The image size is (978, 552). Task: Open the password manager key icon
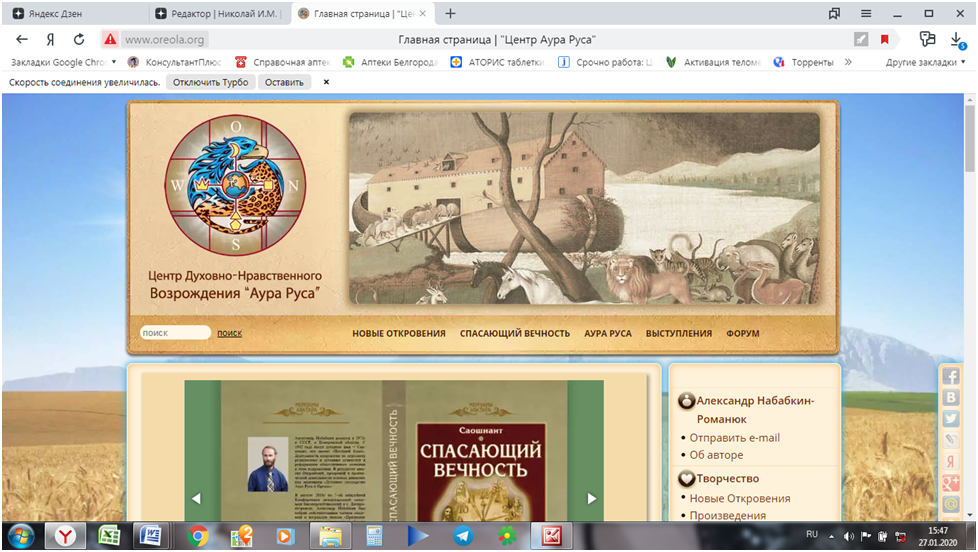point(927,39)
